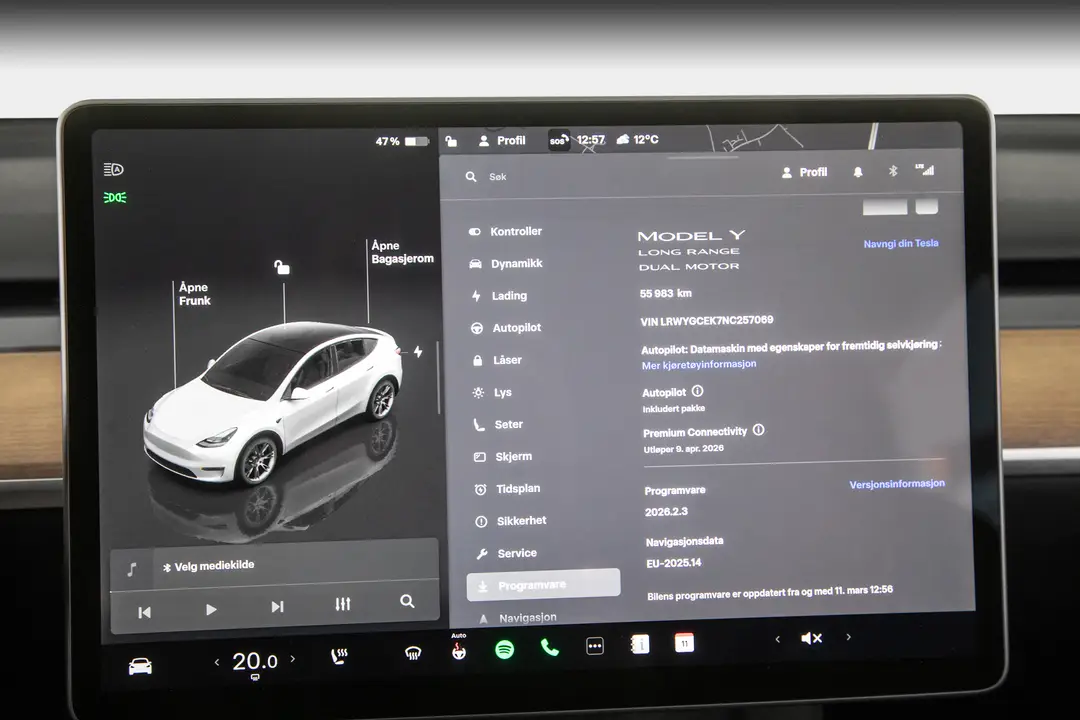Open the Kontroller menu
The image size is (1080, 720).
(505, 232)
